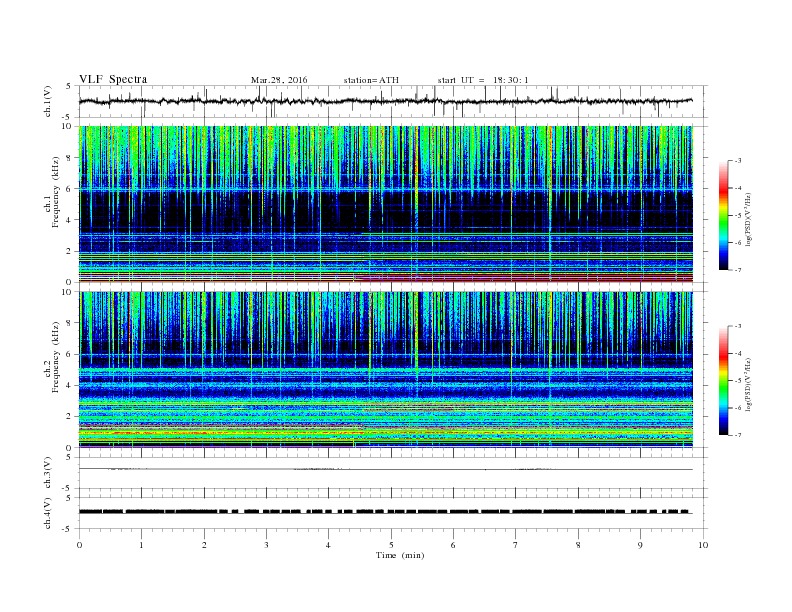The height and width of the screenshot is (612, 792).
Task: Click the time axis tick label "7"
Action: click(516, 545)
